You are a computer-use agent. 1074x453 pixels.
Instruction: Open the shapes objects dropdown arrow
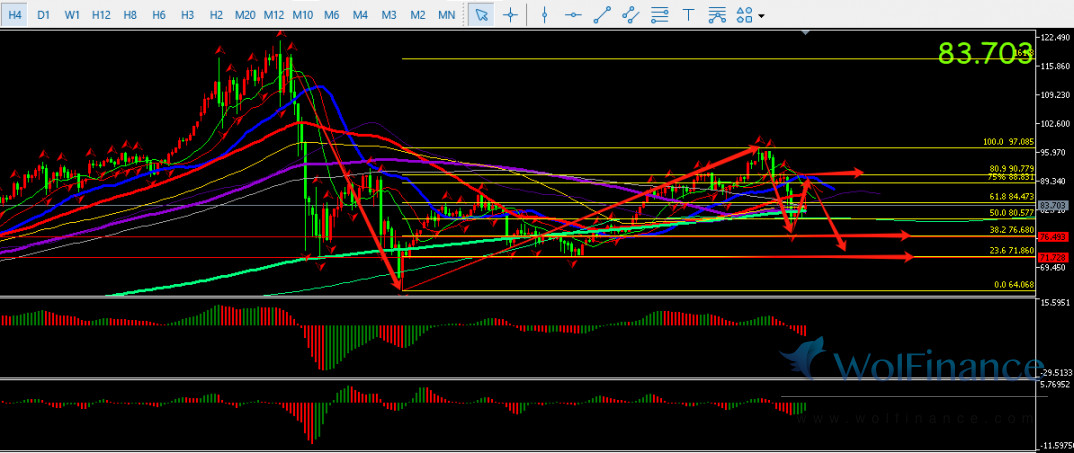pos(762,16)
